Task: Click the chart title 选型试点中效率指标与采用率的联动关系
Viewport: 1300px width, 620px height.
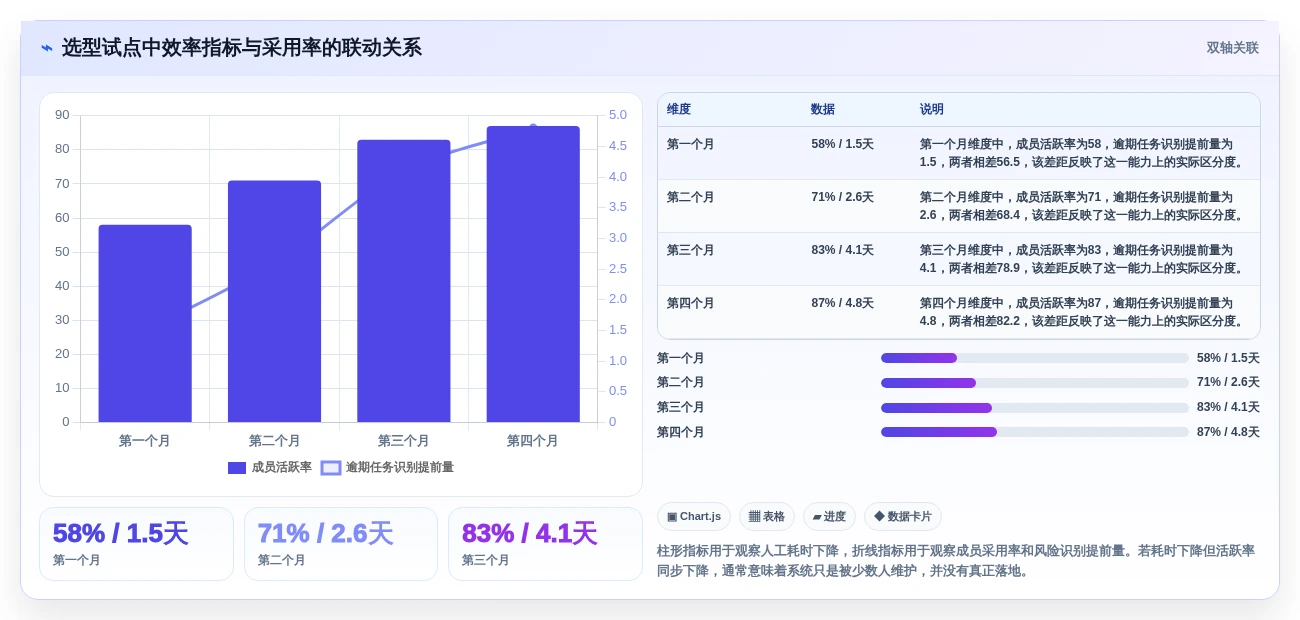Action: pos(242,48)
